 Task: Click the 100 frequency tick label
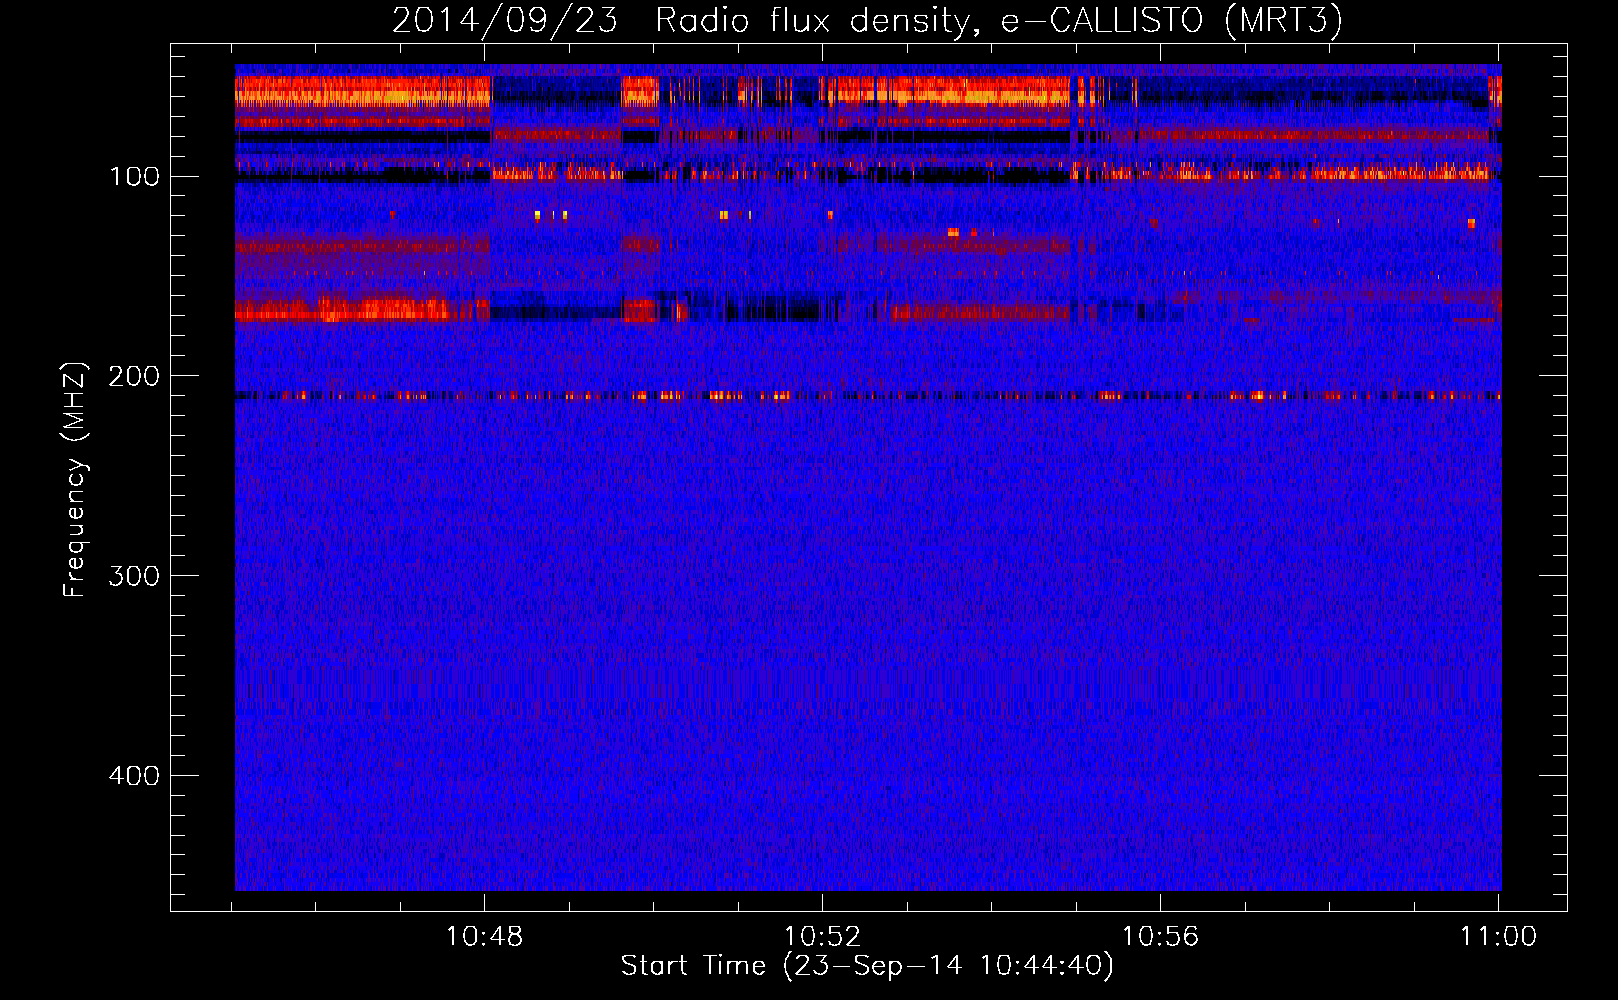(134, 177)
